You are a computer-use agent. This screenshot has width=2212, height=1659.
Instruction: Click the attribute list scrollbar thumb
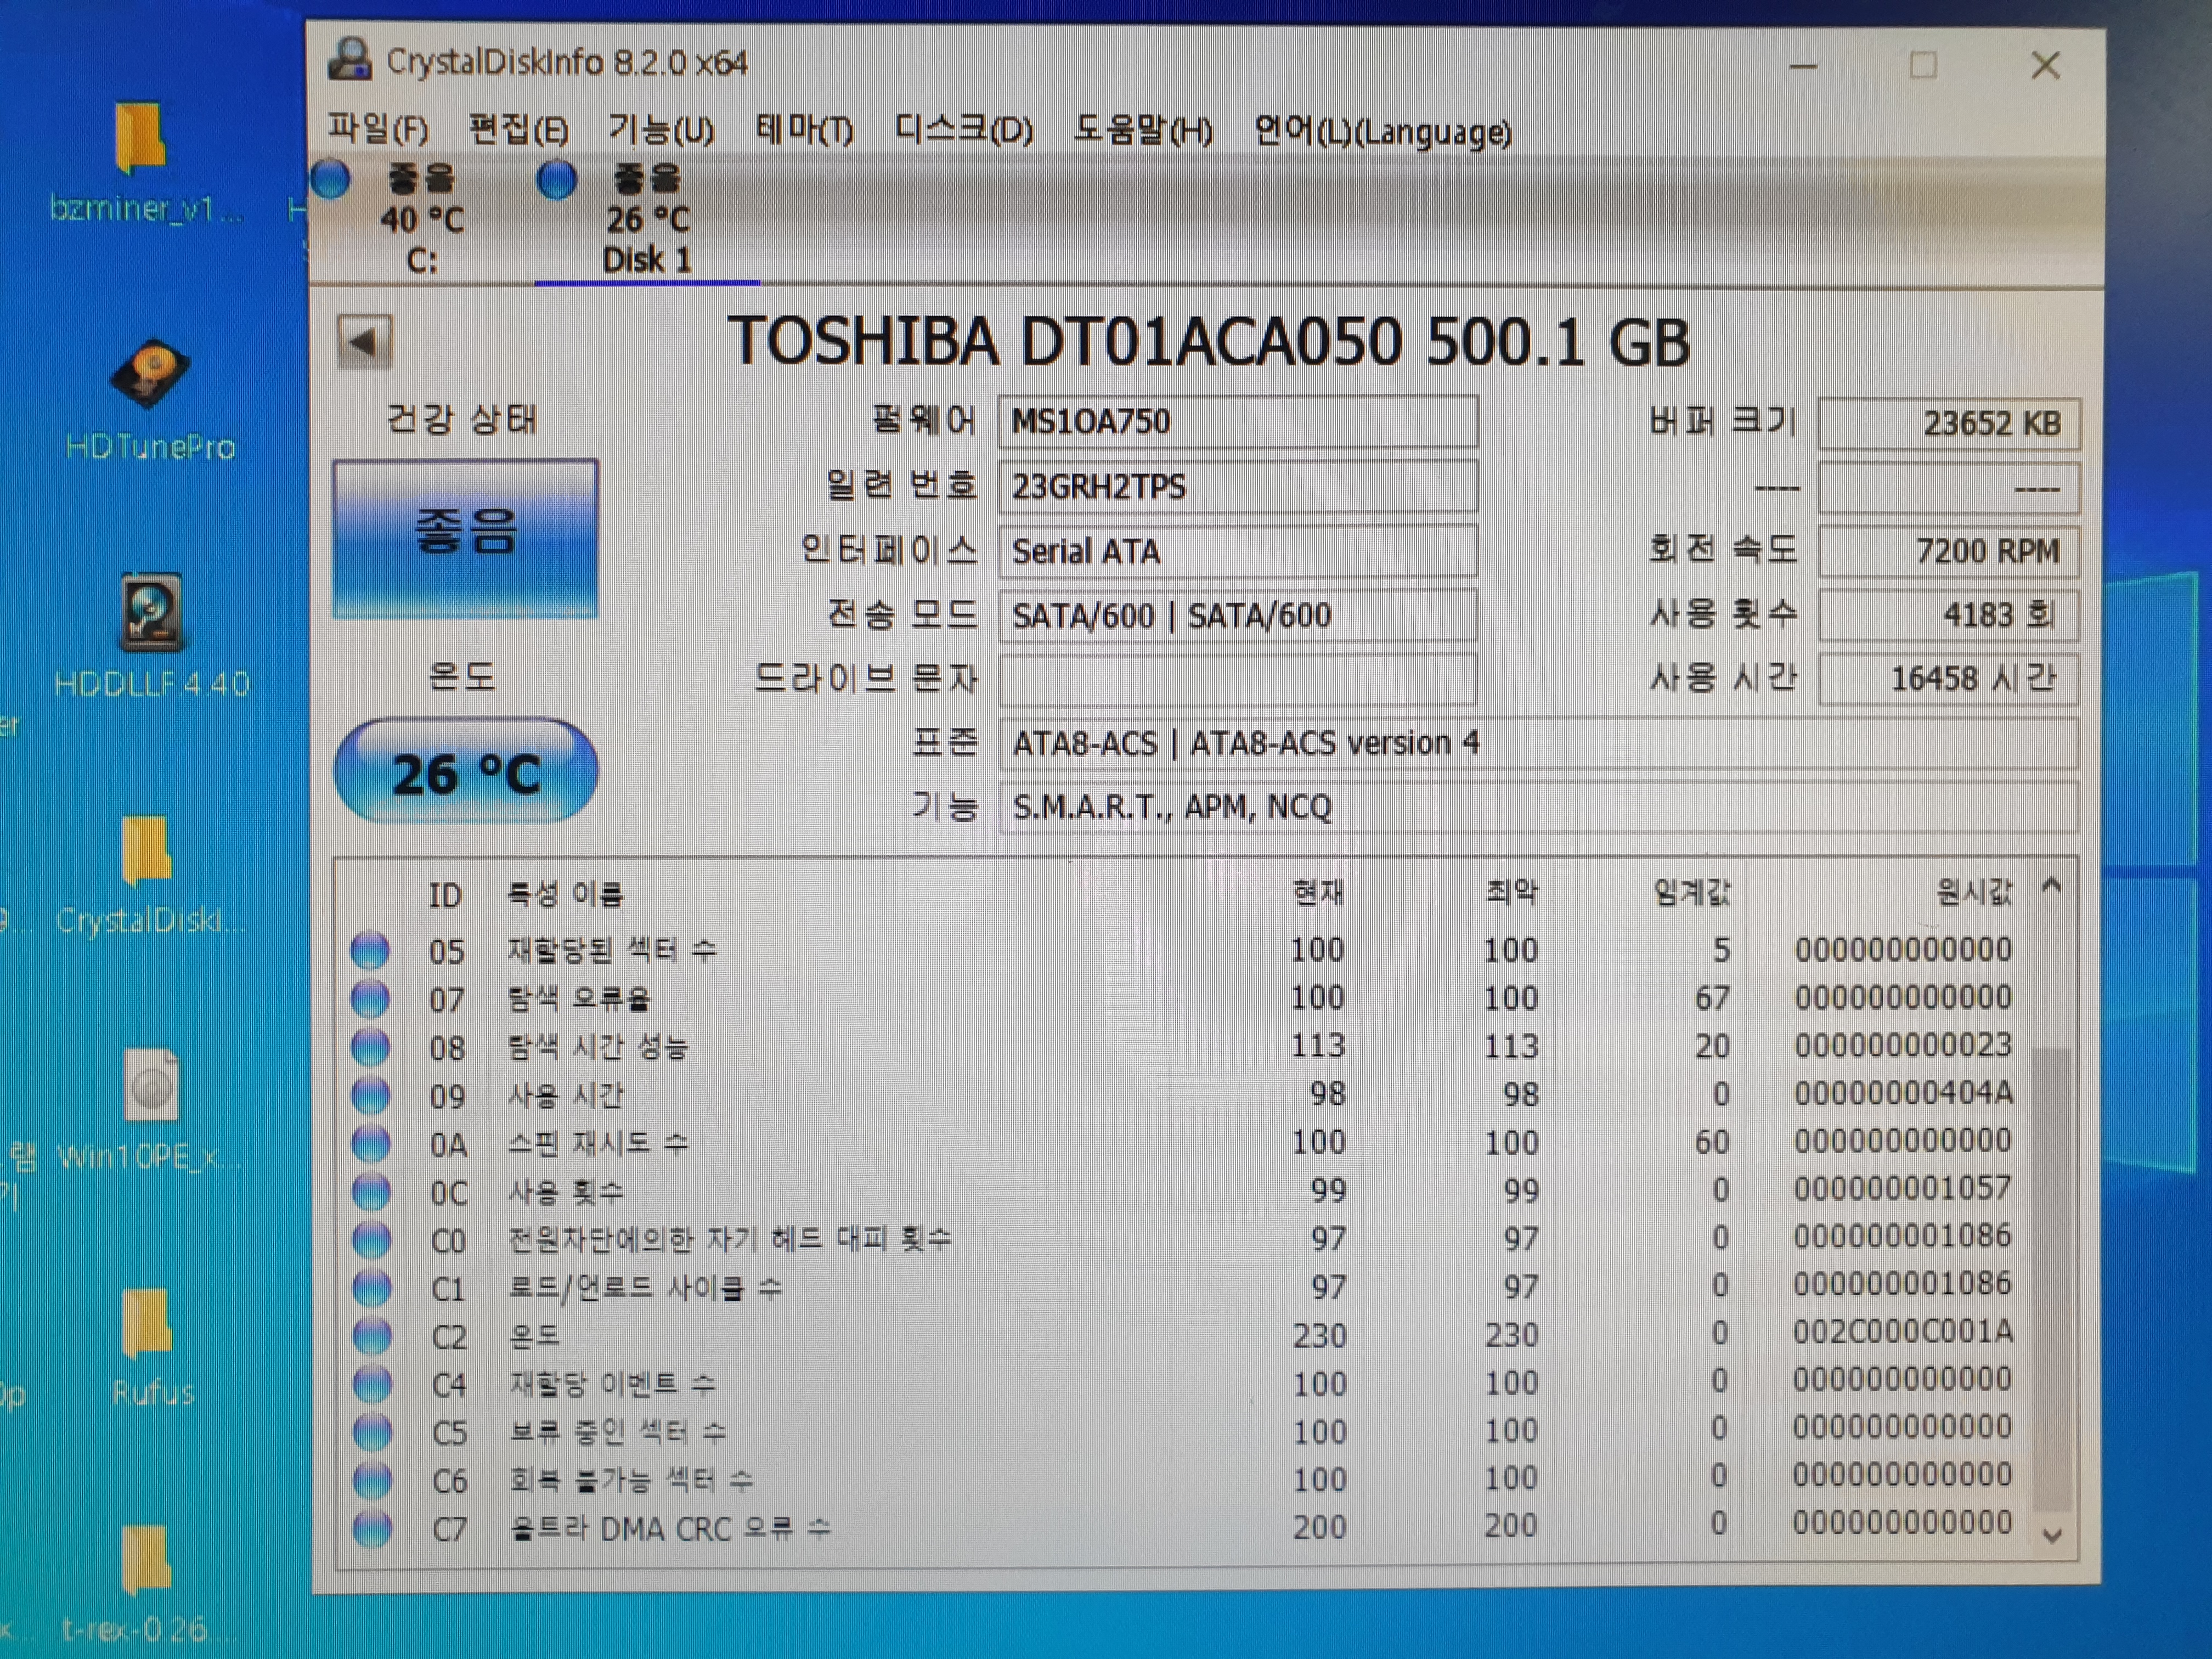[2052, 1280]
